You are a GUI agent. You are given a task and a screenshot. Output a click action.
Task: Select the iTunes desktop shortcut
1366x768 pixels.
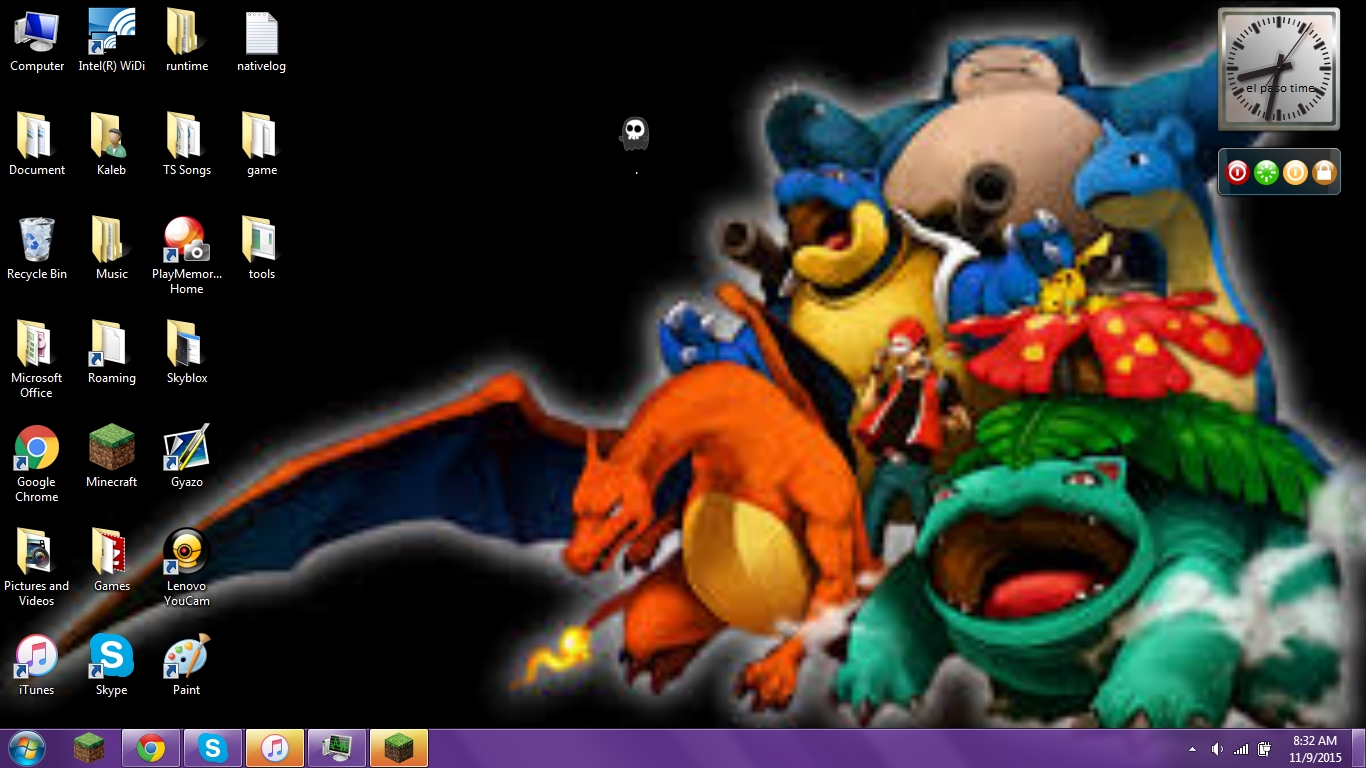coord(37,665)
